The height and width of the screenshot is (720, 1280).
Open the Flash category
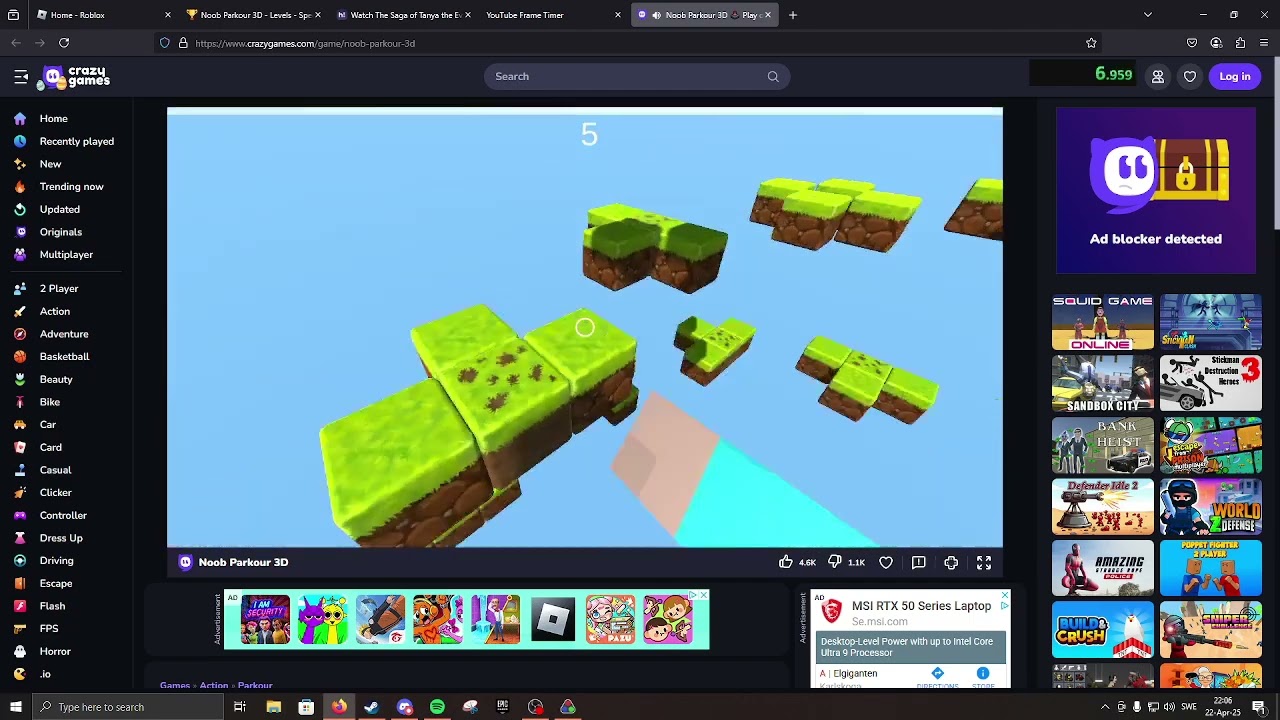click(52, 606)
